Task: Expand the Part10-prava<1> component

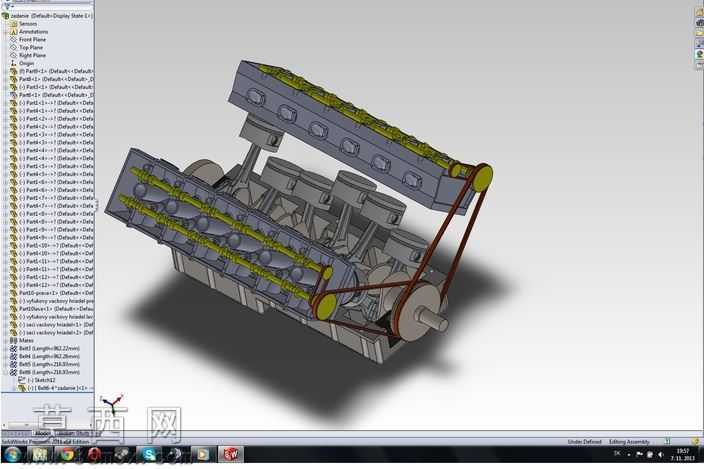Action: pos(5,293)
